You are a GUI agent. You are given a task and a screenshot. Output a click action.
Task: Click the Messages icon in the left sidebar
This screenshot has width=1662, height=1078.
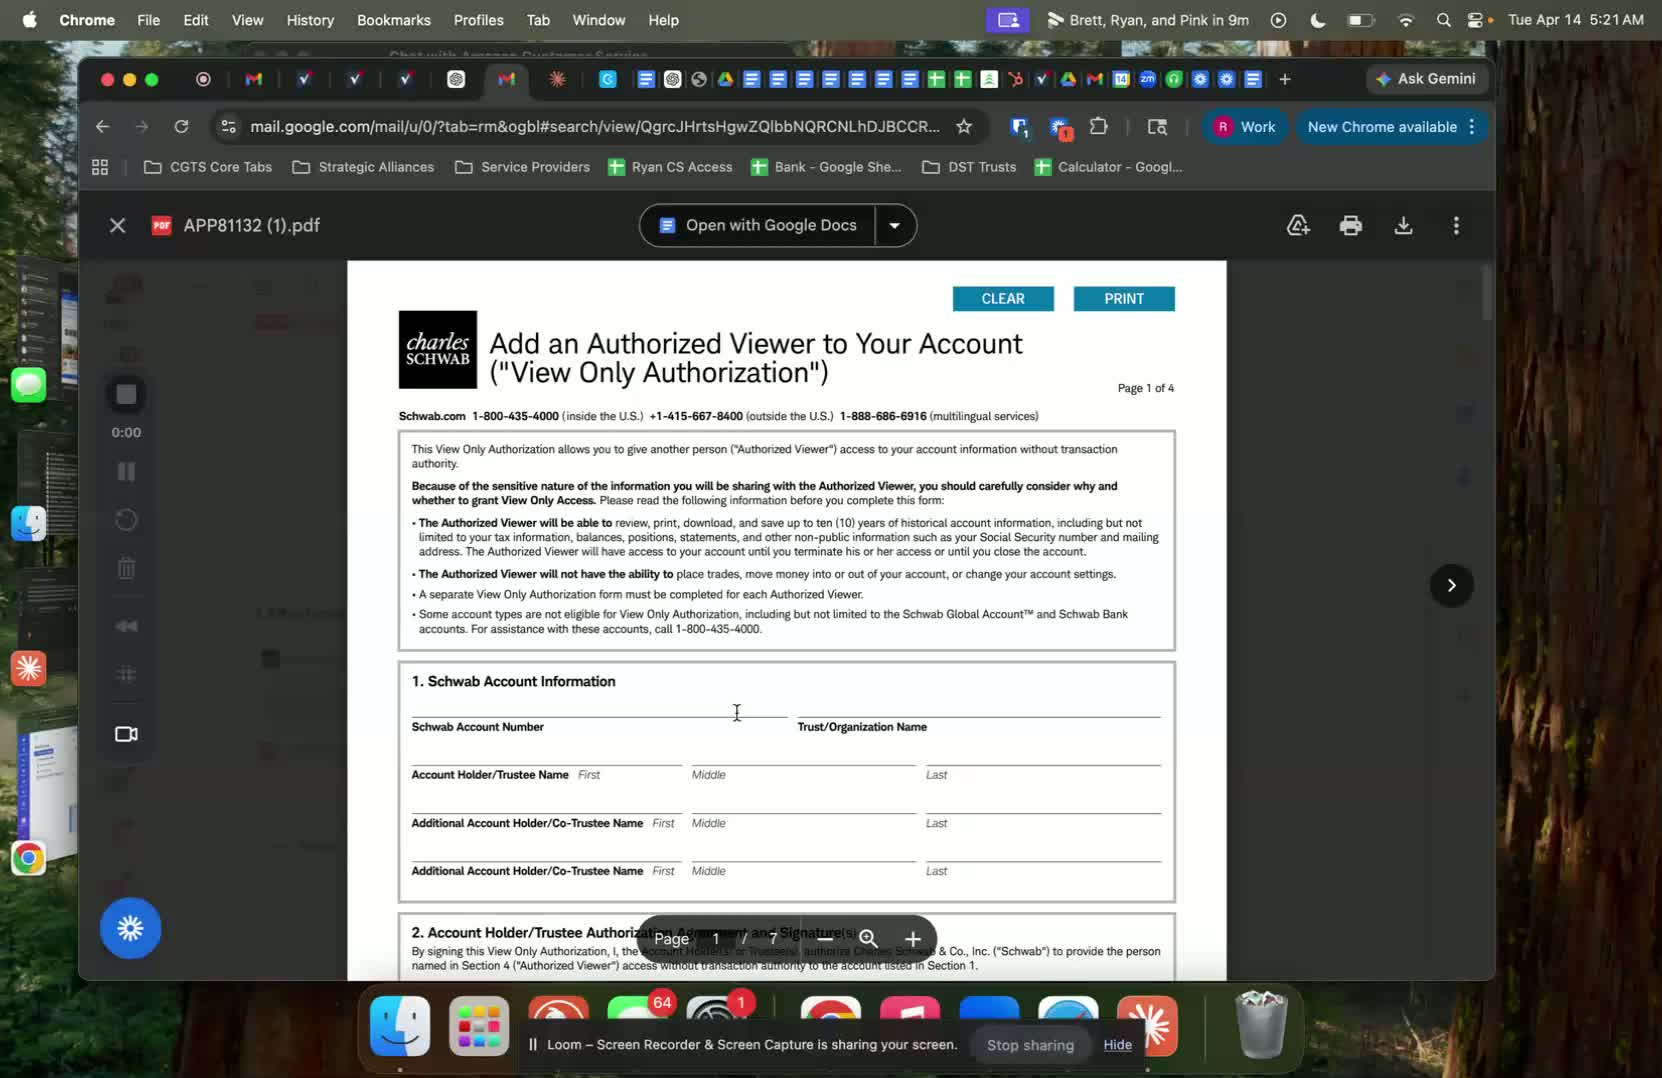tap(28, 385)
